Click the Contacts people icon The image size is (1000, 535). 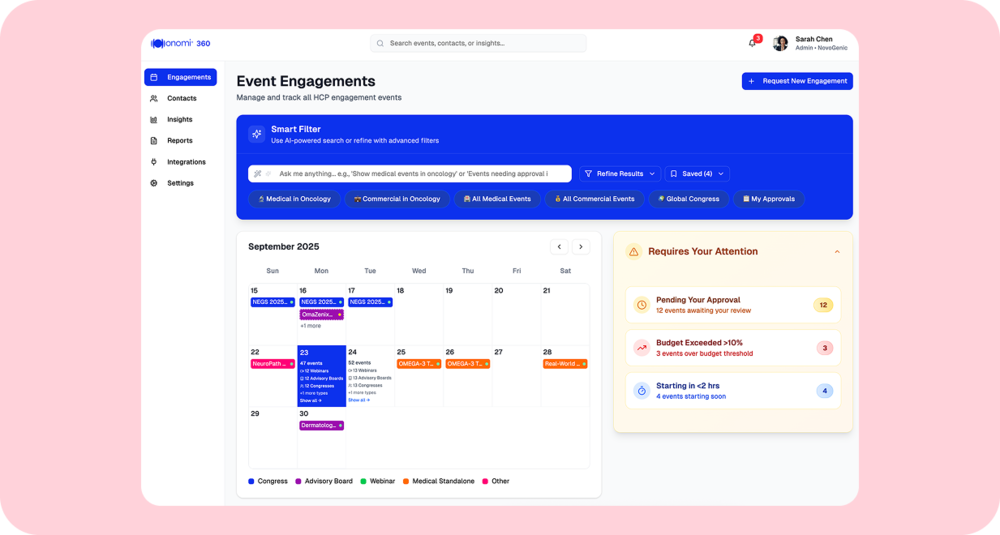[154, 98]
